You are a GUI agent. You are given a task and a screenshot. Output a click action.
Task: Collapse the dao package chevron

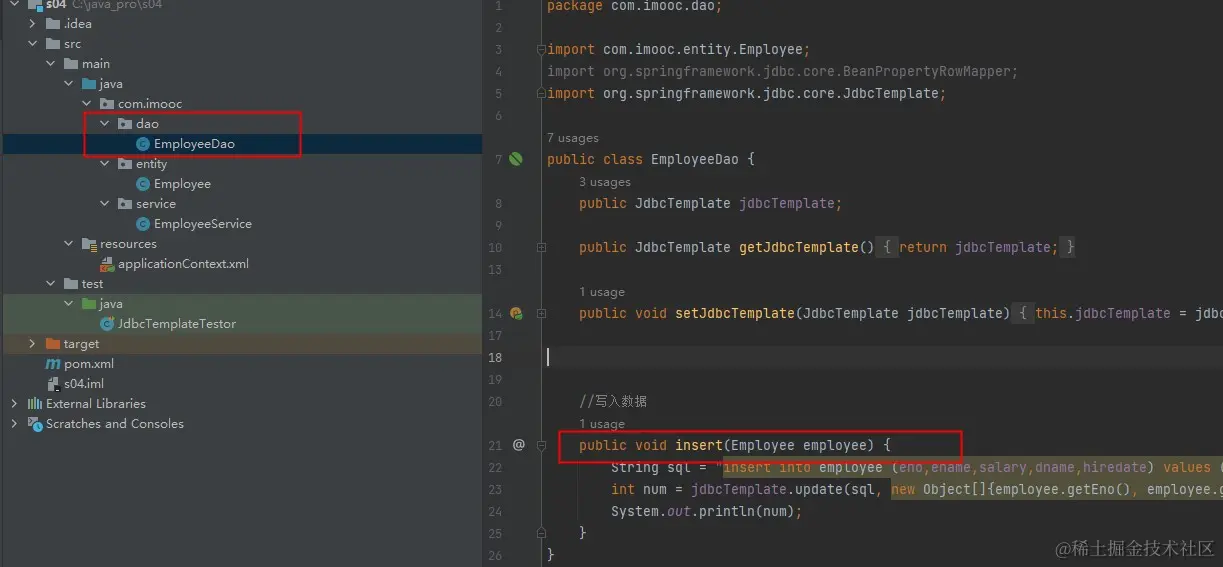[105, 124]
